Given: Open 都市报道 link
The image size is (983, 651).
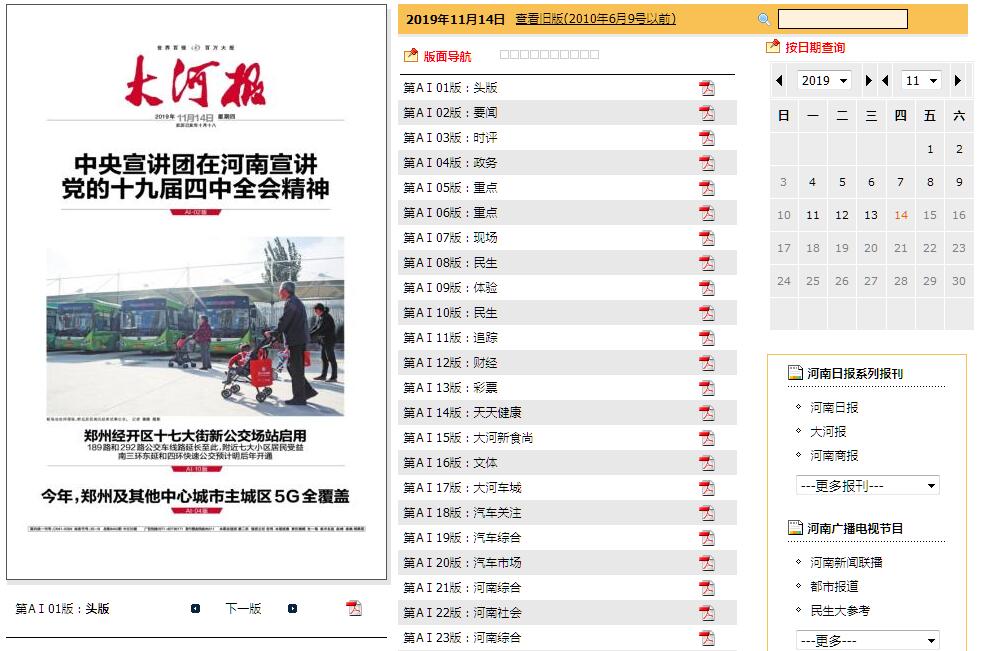Looking at the screenshot, I should click(834, 586).
